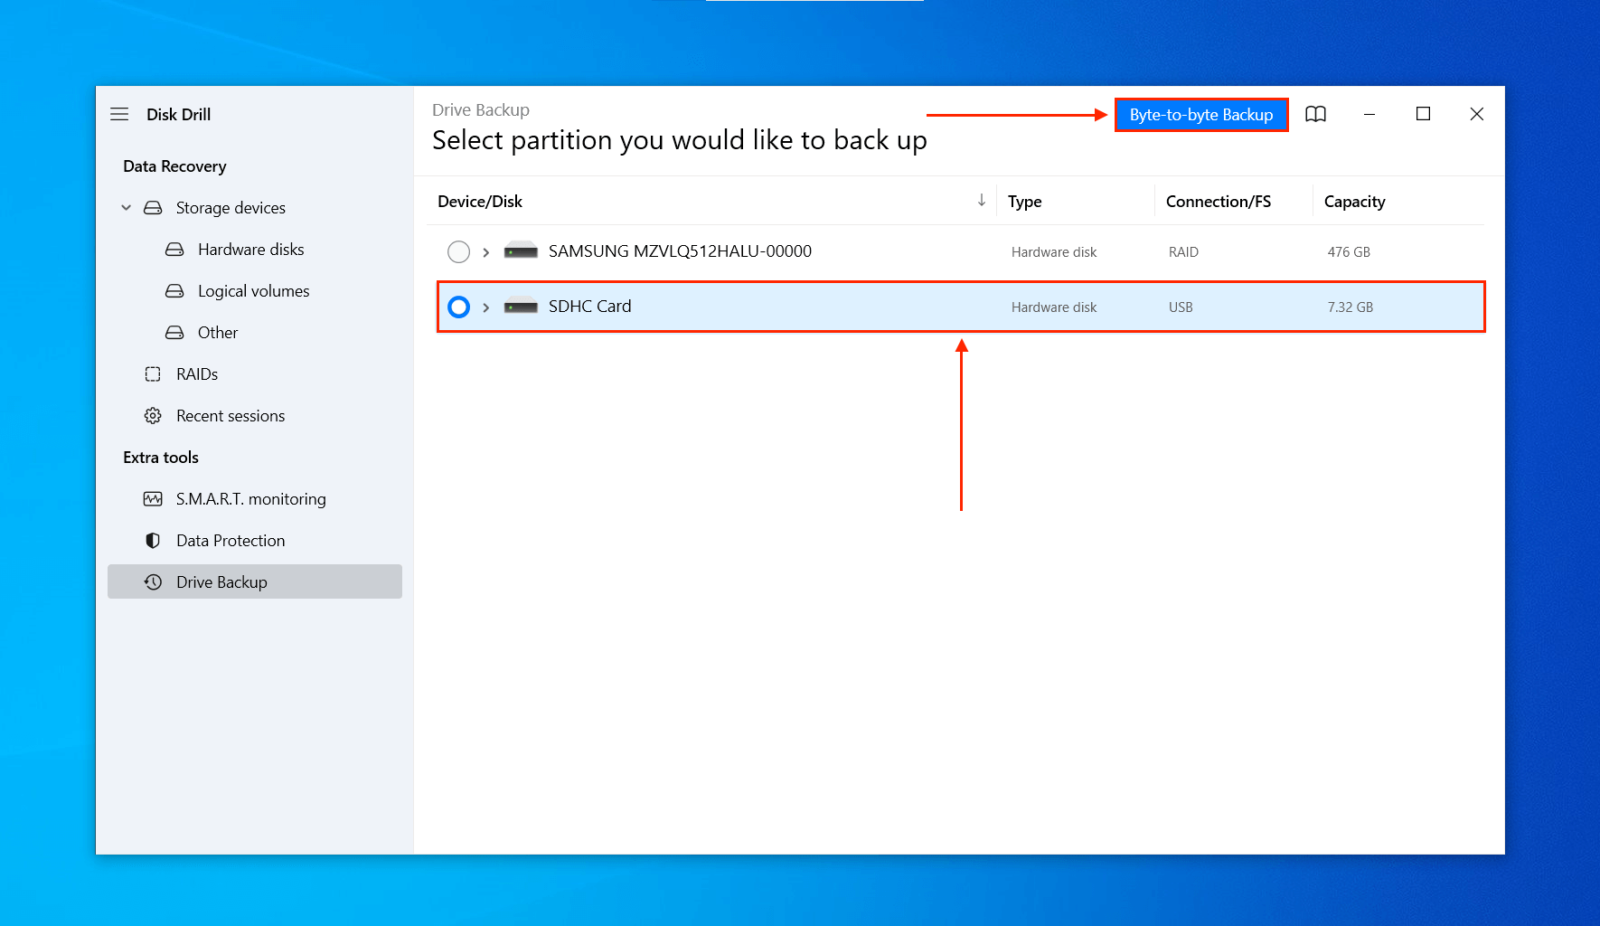
Task: Open the hamburger menu in Disk Drill
Action: (x=119, y=114)
